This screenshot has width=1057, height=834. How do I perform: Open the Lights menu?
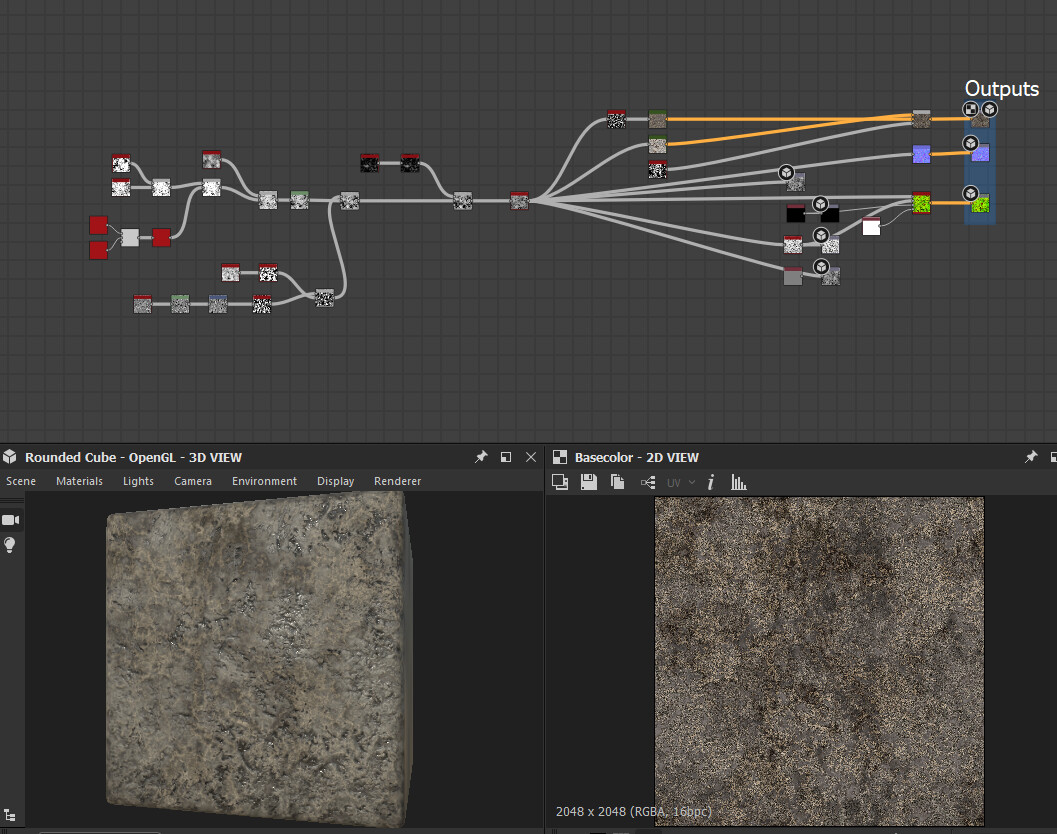(138, 481)
